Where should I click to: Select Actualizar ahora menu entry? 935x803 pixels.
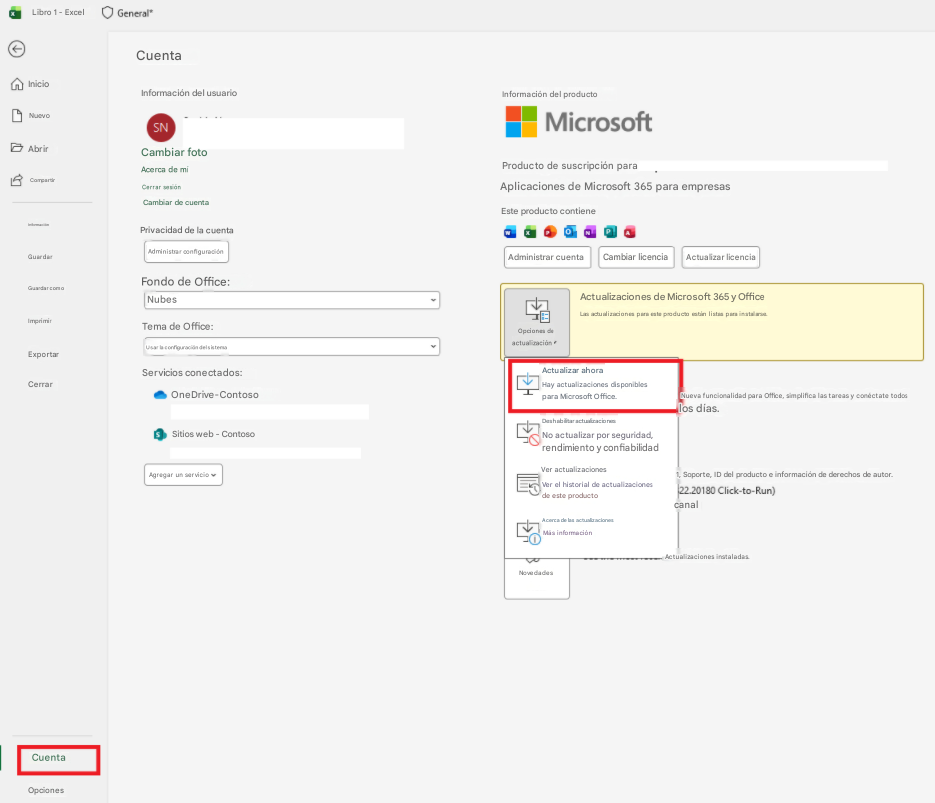595,384
